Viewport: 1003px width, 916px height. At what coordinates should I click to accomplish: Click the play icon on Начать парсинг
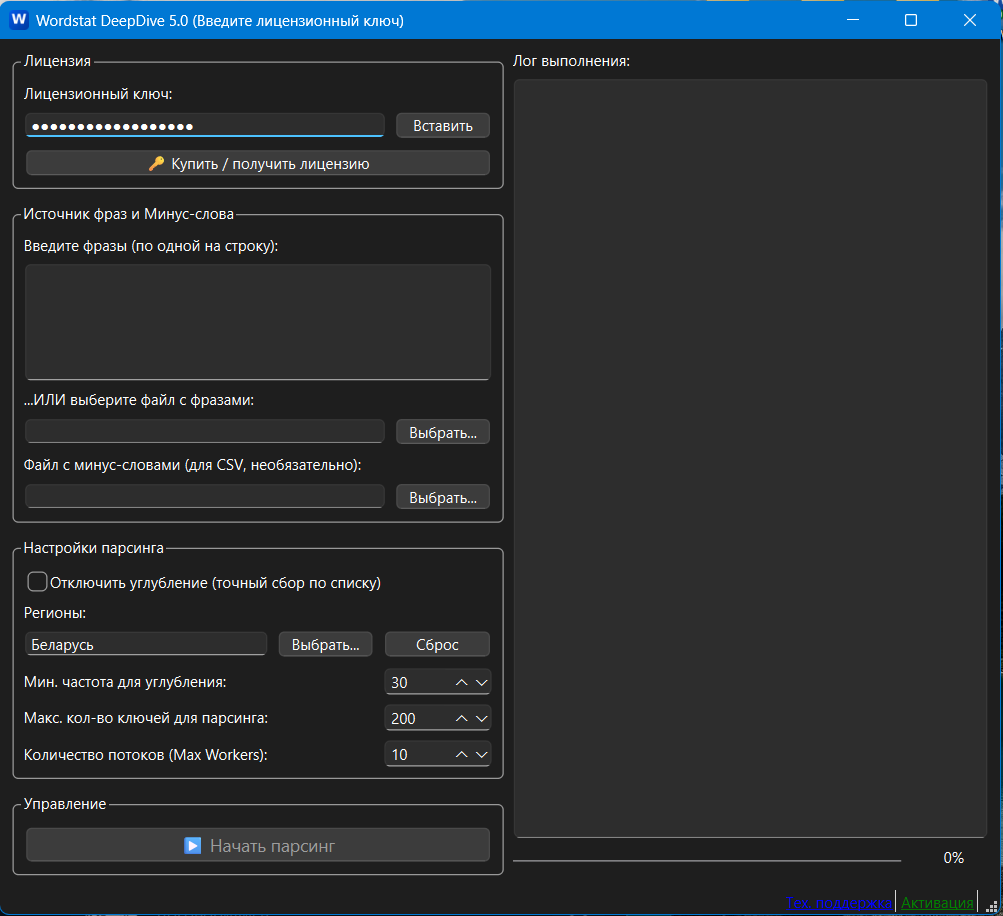[193, 846]
